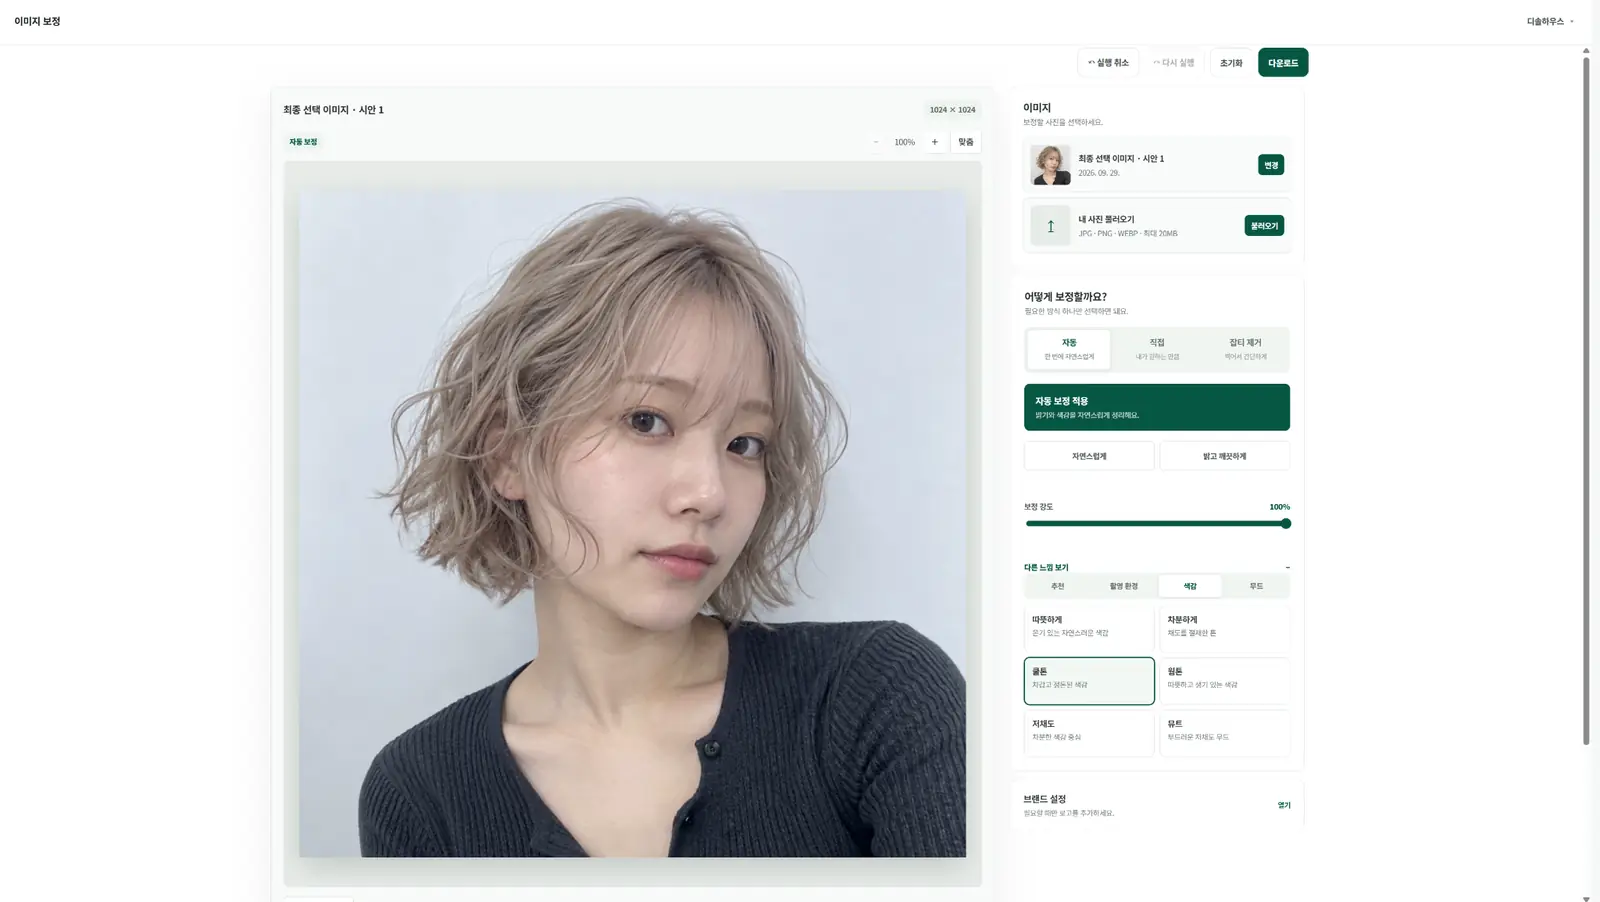The width and height of the screenshot is (1600, 902).
Task: Click the upload arrow icon beside 내 사진 불러오기
Action: coord(1050,226)
